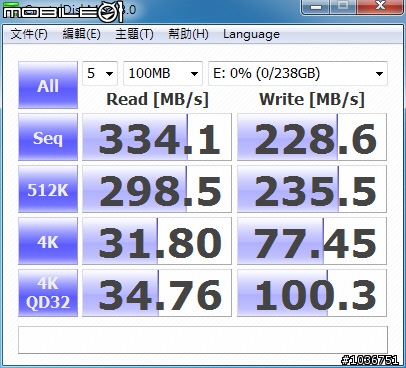Click the empty comment field at bottom

(x=203, y=340)
